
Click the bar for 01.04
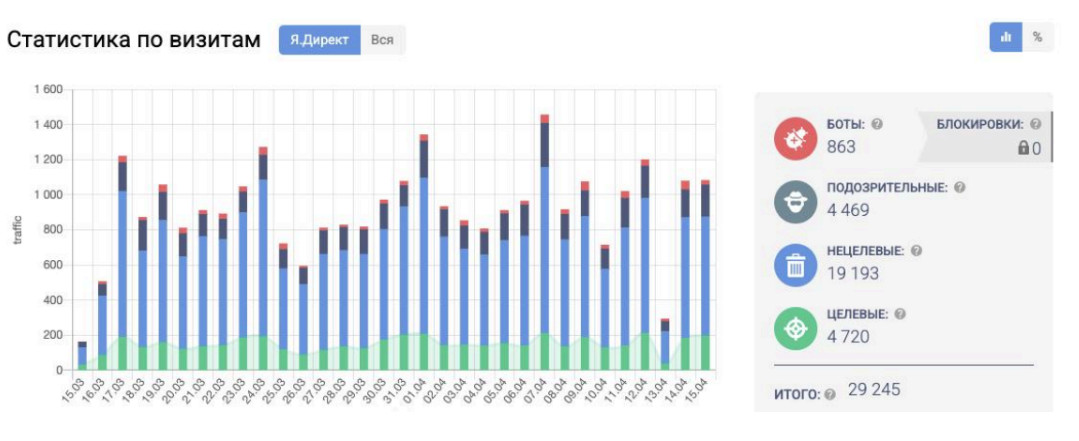[x=424, y=252]
